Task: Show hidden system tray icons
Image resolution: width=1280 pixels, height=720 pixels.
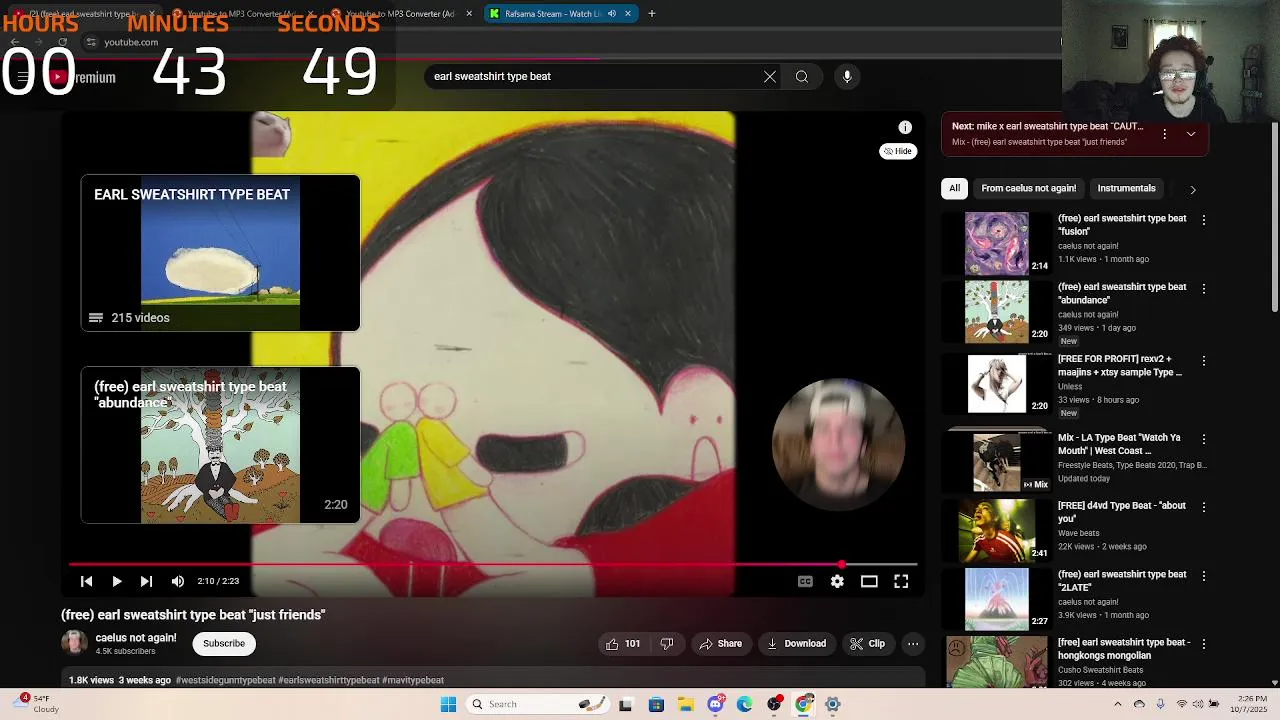Action: tap(1118, 704)
